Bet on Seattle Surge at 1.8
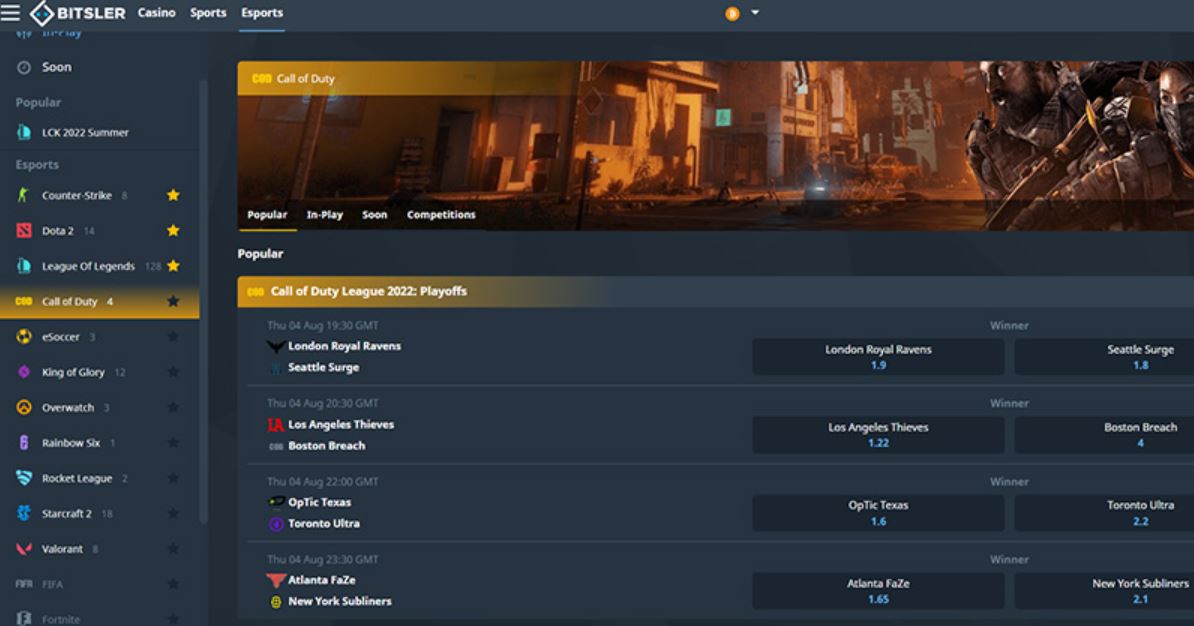Image resolution: width=1194 pixels, height=626 pixels. (1104, 357)
